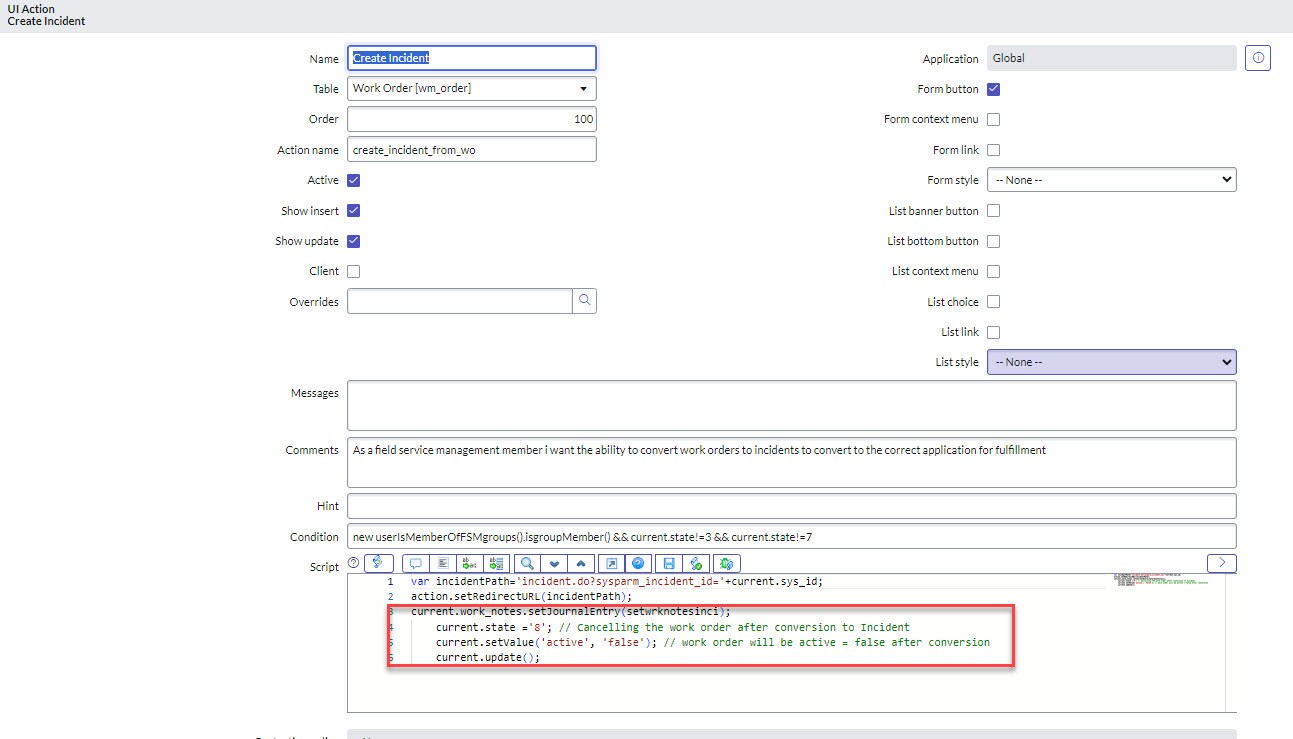The height and width of the screenshot is (739, 1293).
Task: Click the Messages text area
Action: [x=792, y=405]
